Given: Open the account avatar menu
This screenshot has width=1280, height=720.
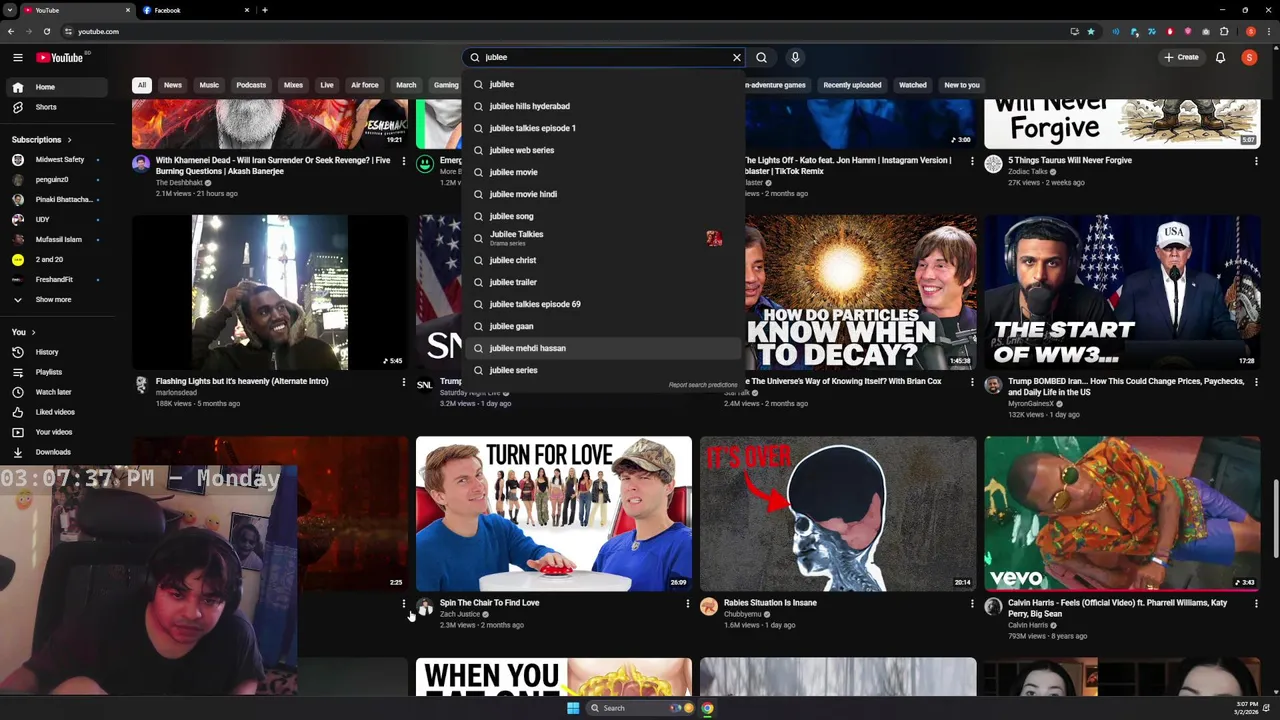Looking at the screenshot, I should click(1249, 58).
